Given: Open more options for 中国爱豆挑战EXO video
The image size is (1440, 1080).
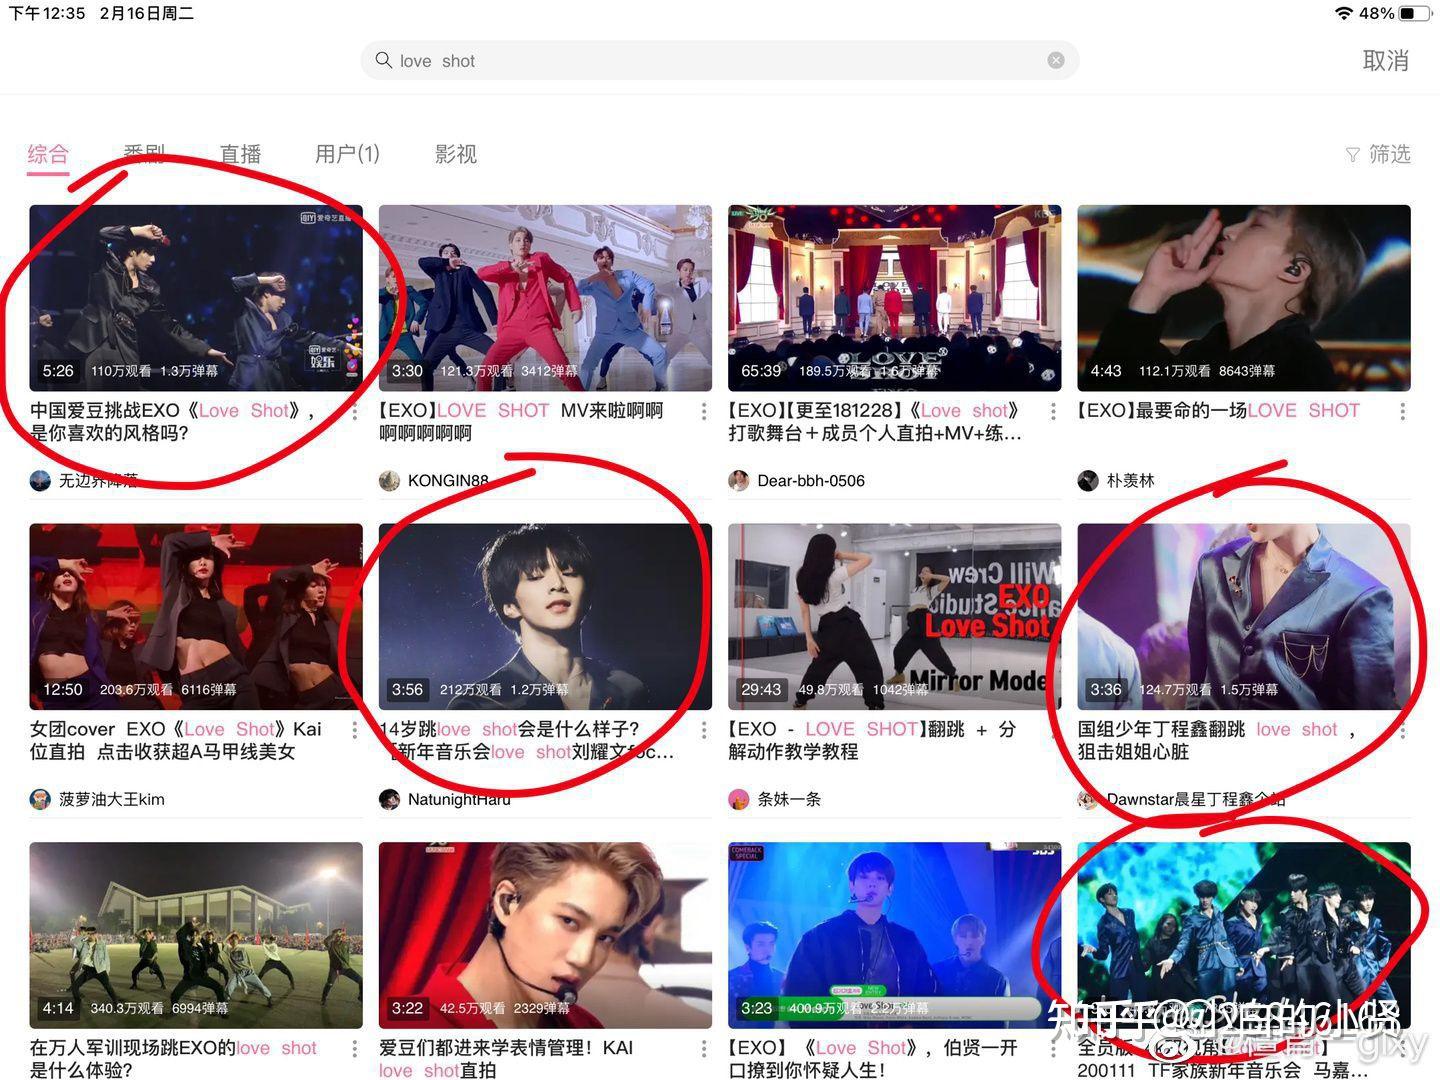Looking at the screenshot, I should 354,411.
